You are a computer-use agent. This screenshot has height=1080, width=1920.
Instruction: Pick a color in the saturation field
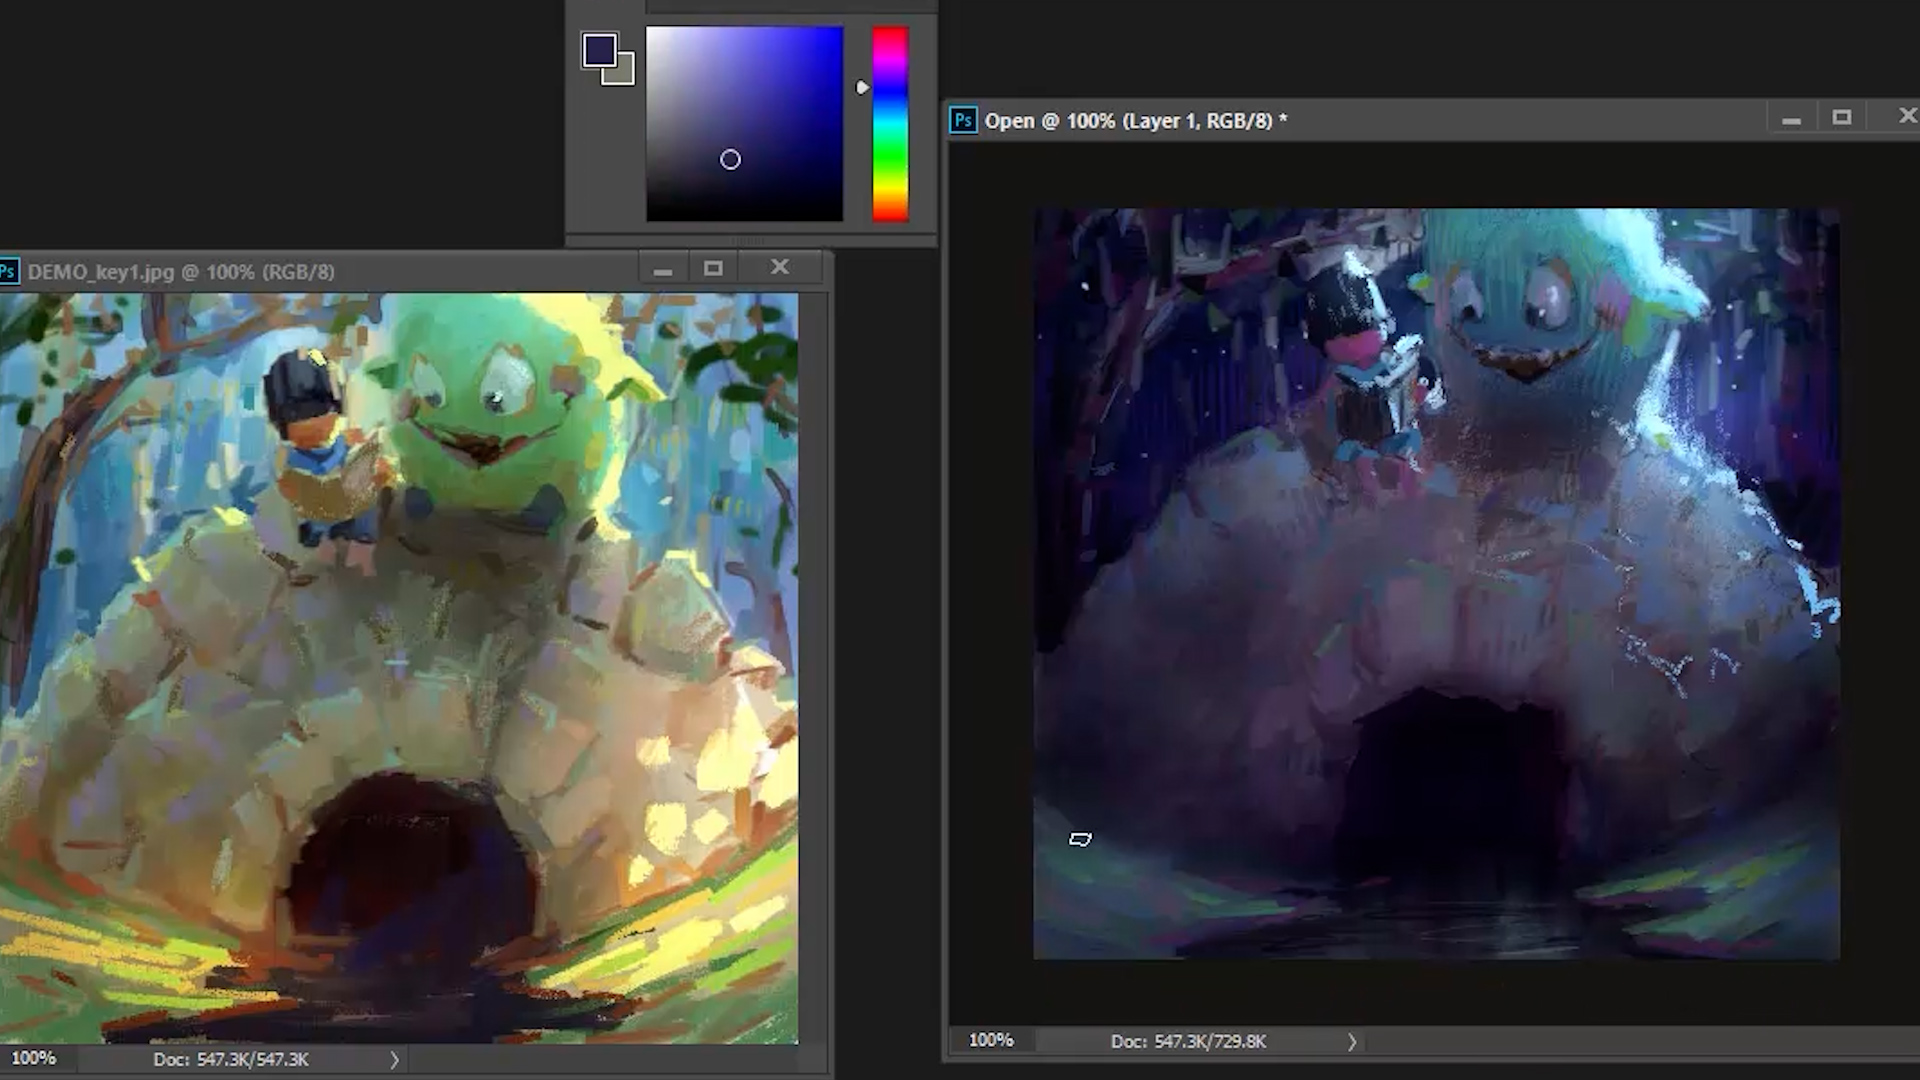[x=744, y=123]
